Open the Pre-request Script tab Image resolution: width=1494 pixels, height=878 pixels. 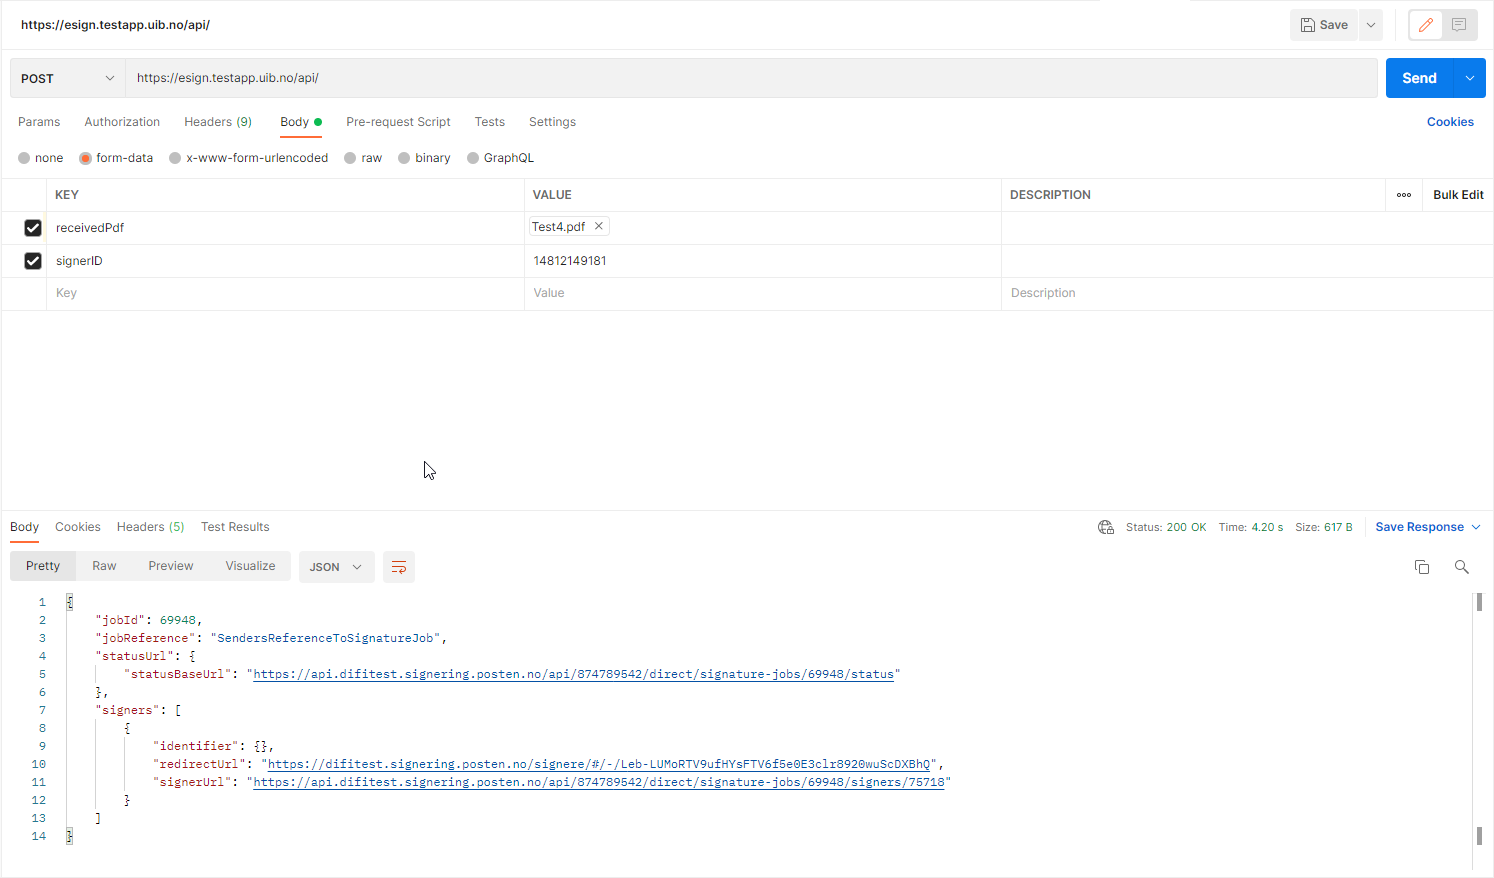(x=398, y=122)
